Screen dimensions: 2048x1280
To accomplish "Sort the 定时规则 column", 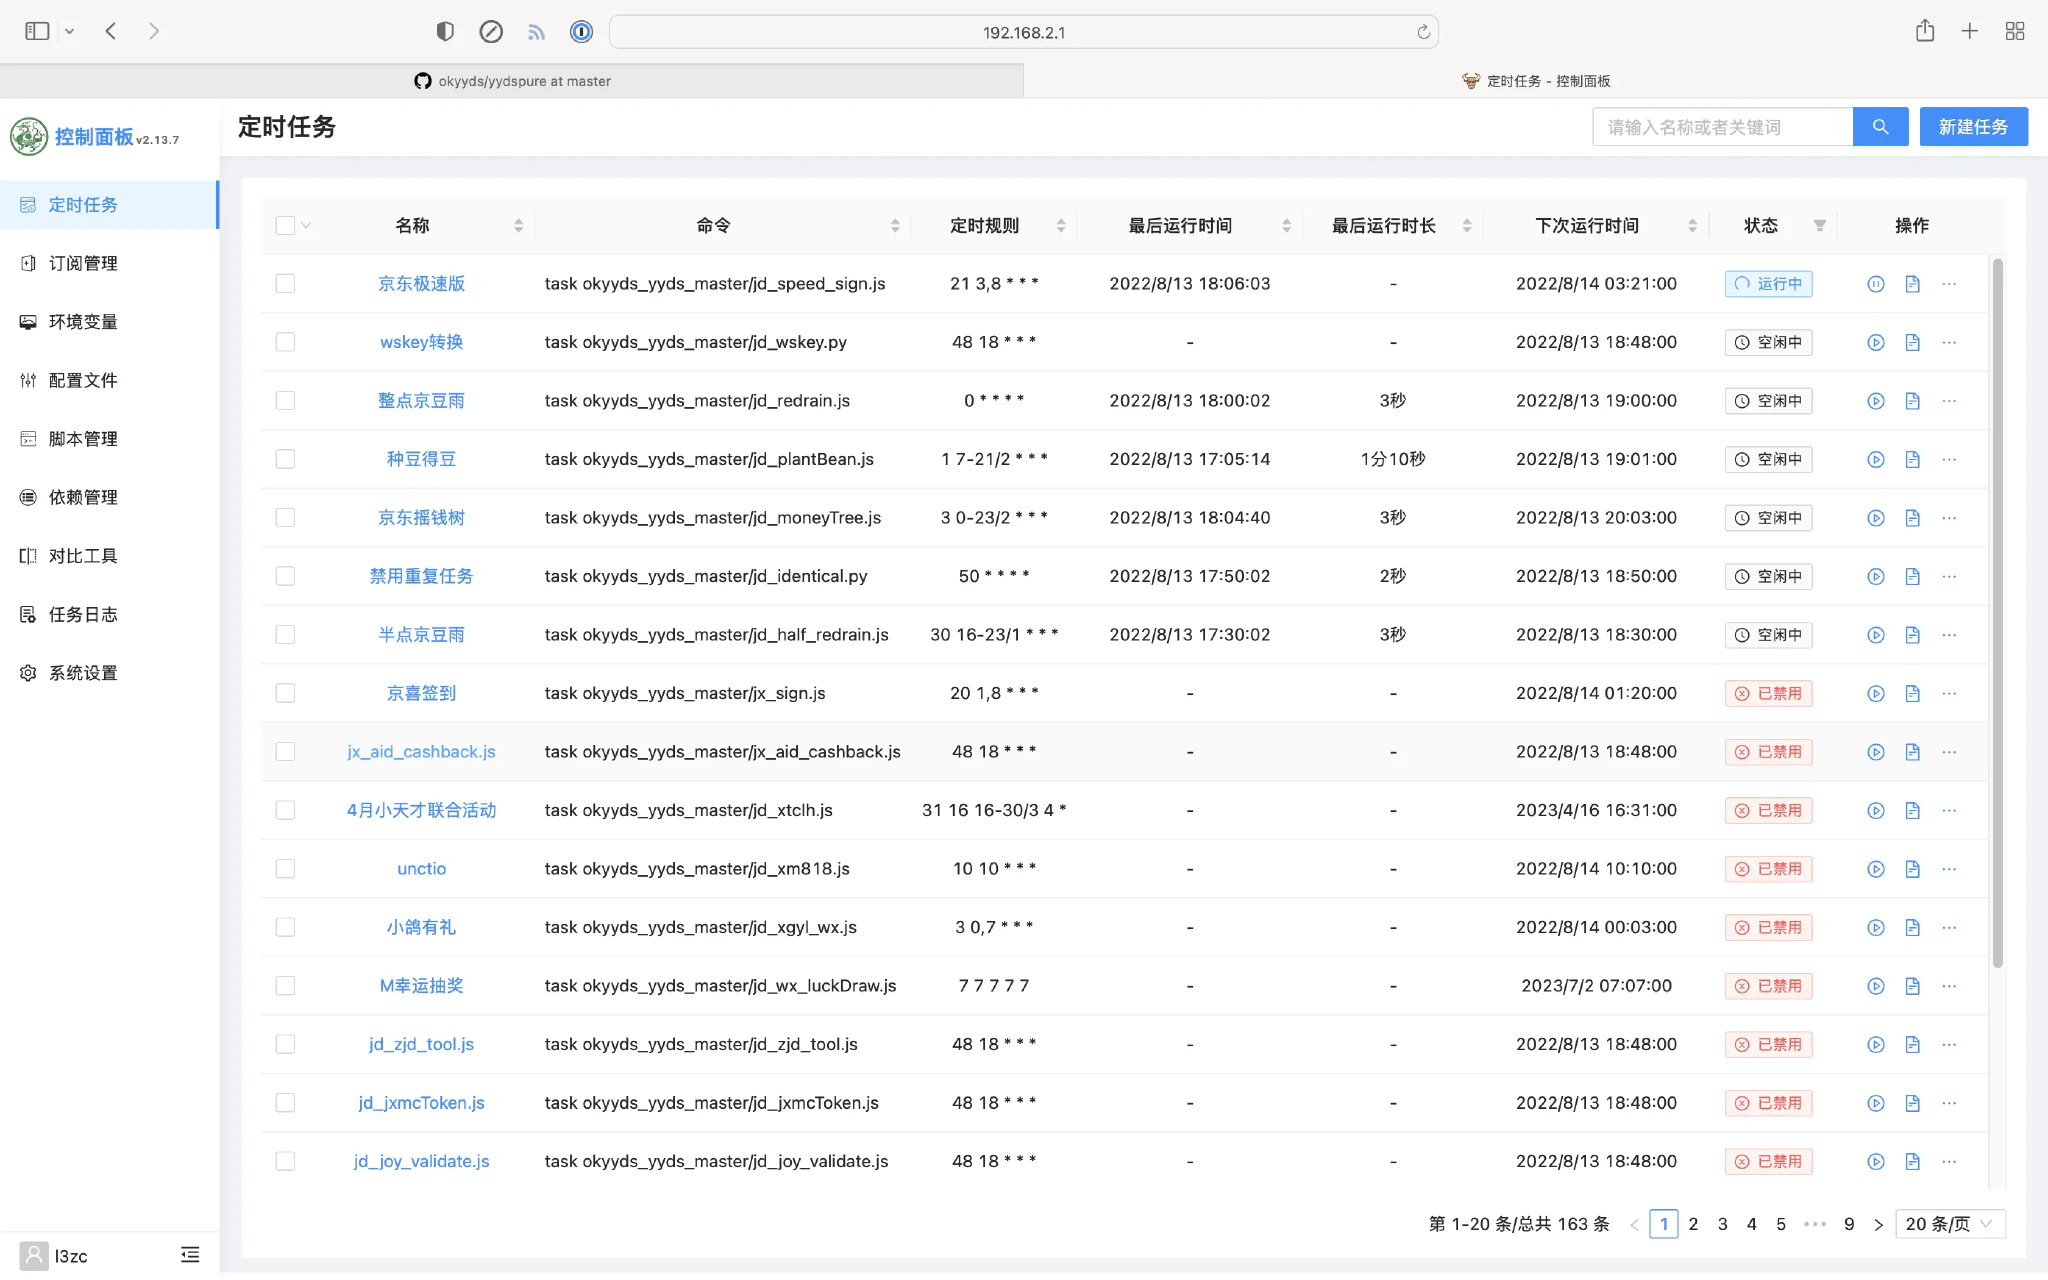I will point(1060,225).
